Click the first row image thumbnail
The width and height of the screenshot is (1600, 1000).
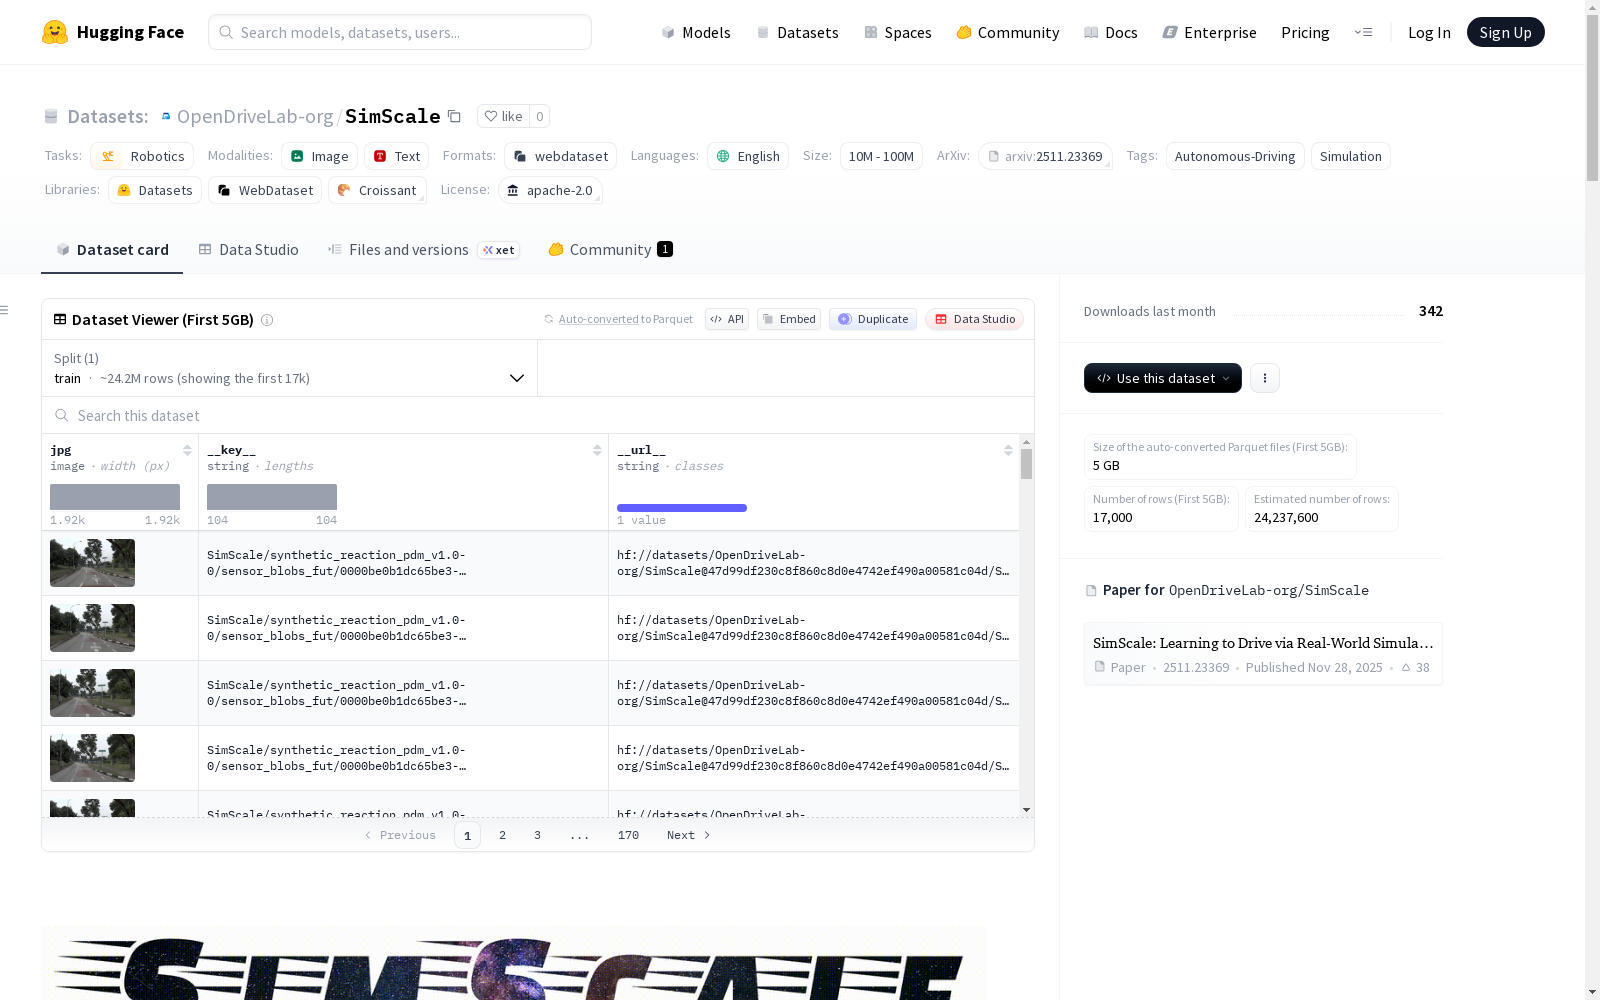click(92, 563)
